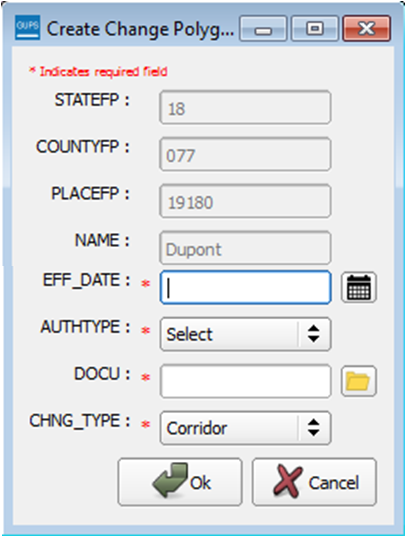Image resolution: width=406 pixels, height=537 pixels.
Task: Select the COUNTYFP field showing 077
Action: pyautogui.click(x=245, y=154)
